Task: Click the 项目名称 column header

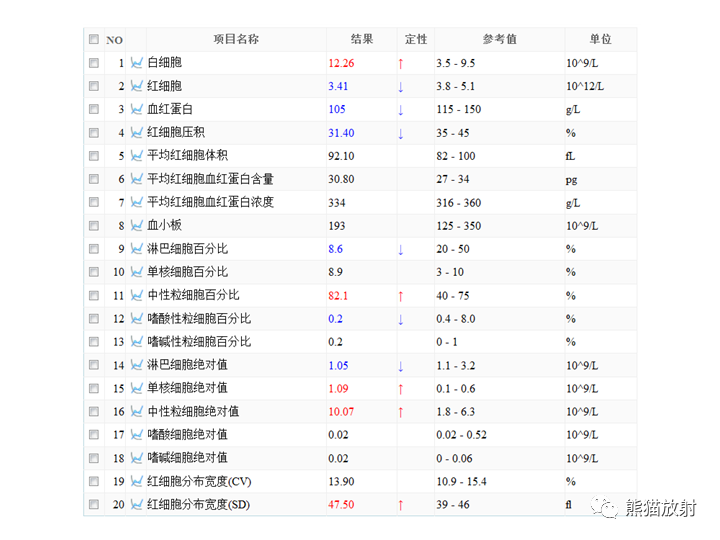Action: pyautogui.click(x=236, y=39)
